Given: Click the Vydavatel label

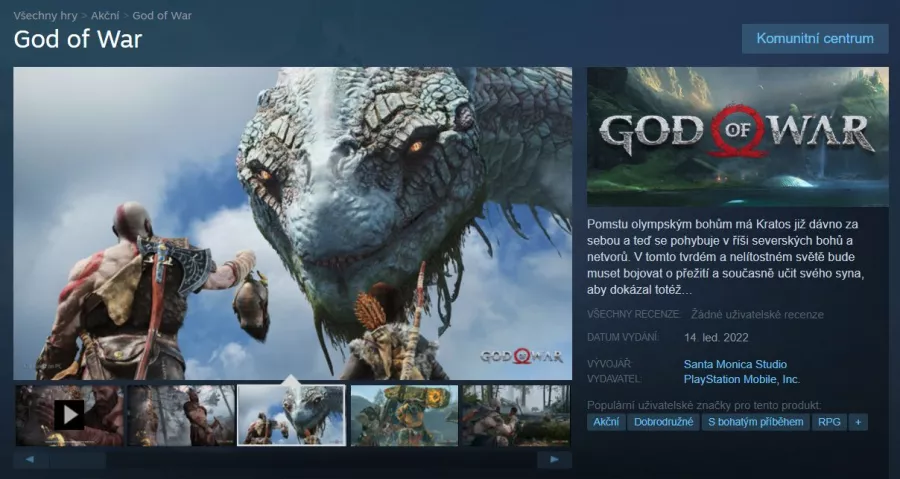Looking at the screenshot, I should [x=614, y=379].
